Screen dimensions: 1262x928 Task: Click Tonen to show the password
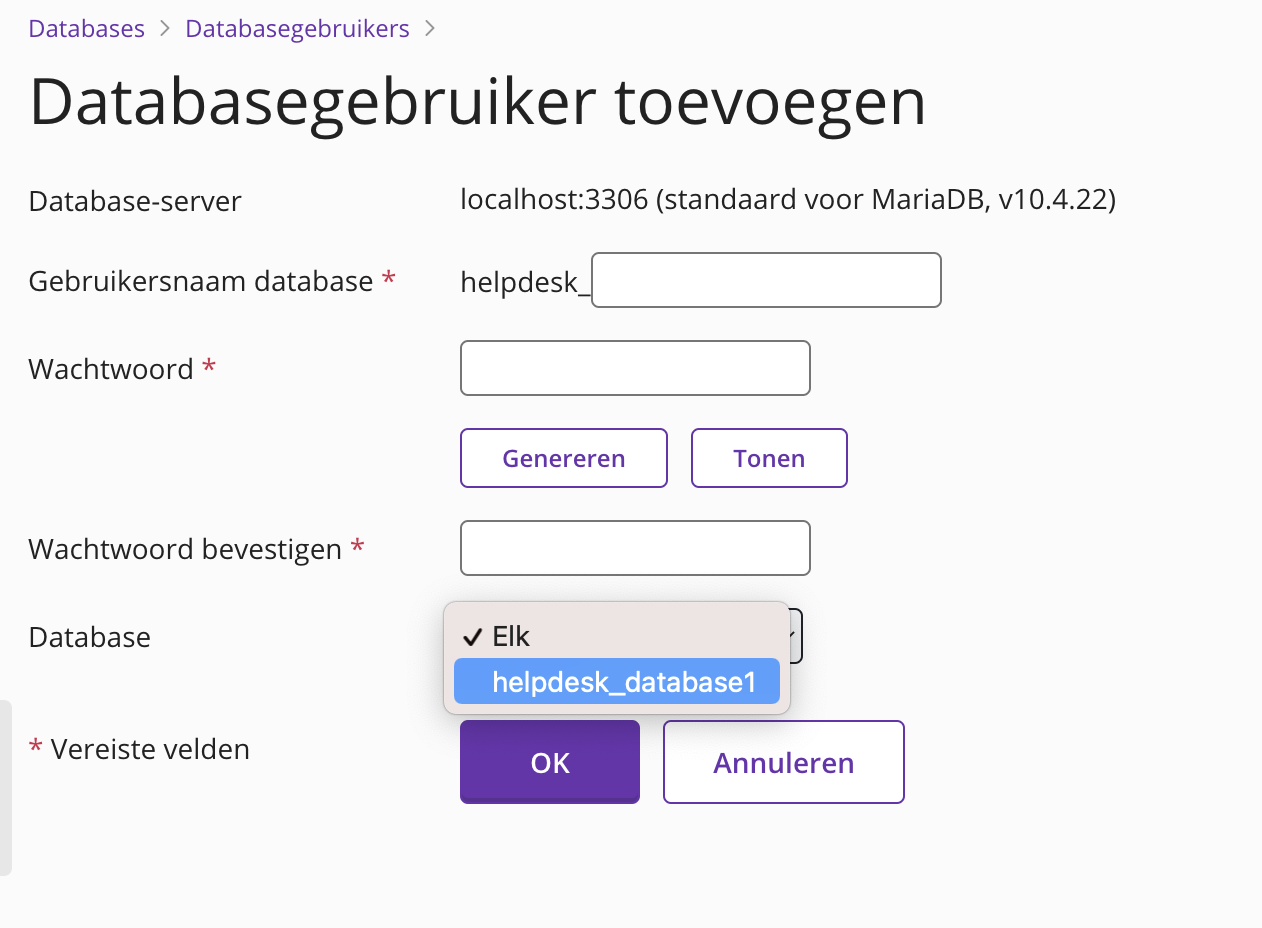tap(768, 458)
